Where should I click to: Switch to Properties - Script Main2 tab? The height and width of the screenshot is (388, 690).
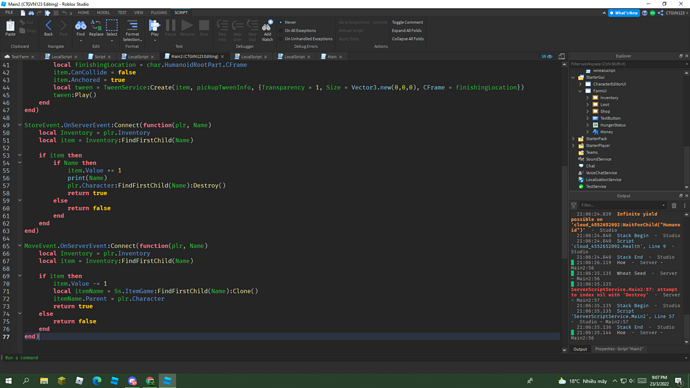(619, 349)
